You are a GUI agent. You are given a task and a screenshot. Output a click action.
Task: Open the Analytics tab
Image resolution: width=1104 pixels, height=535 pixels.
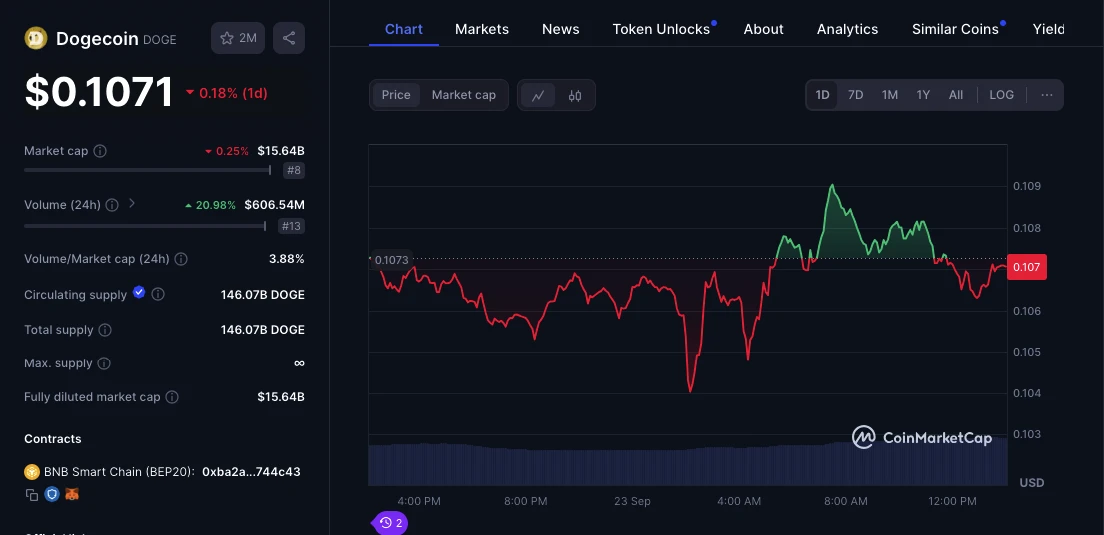point(847,29)
